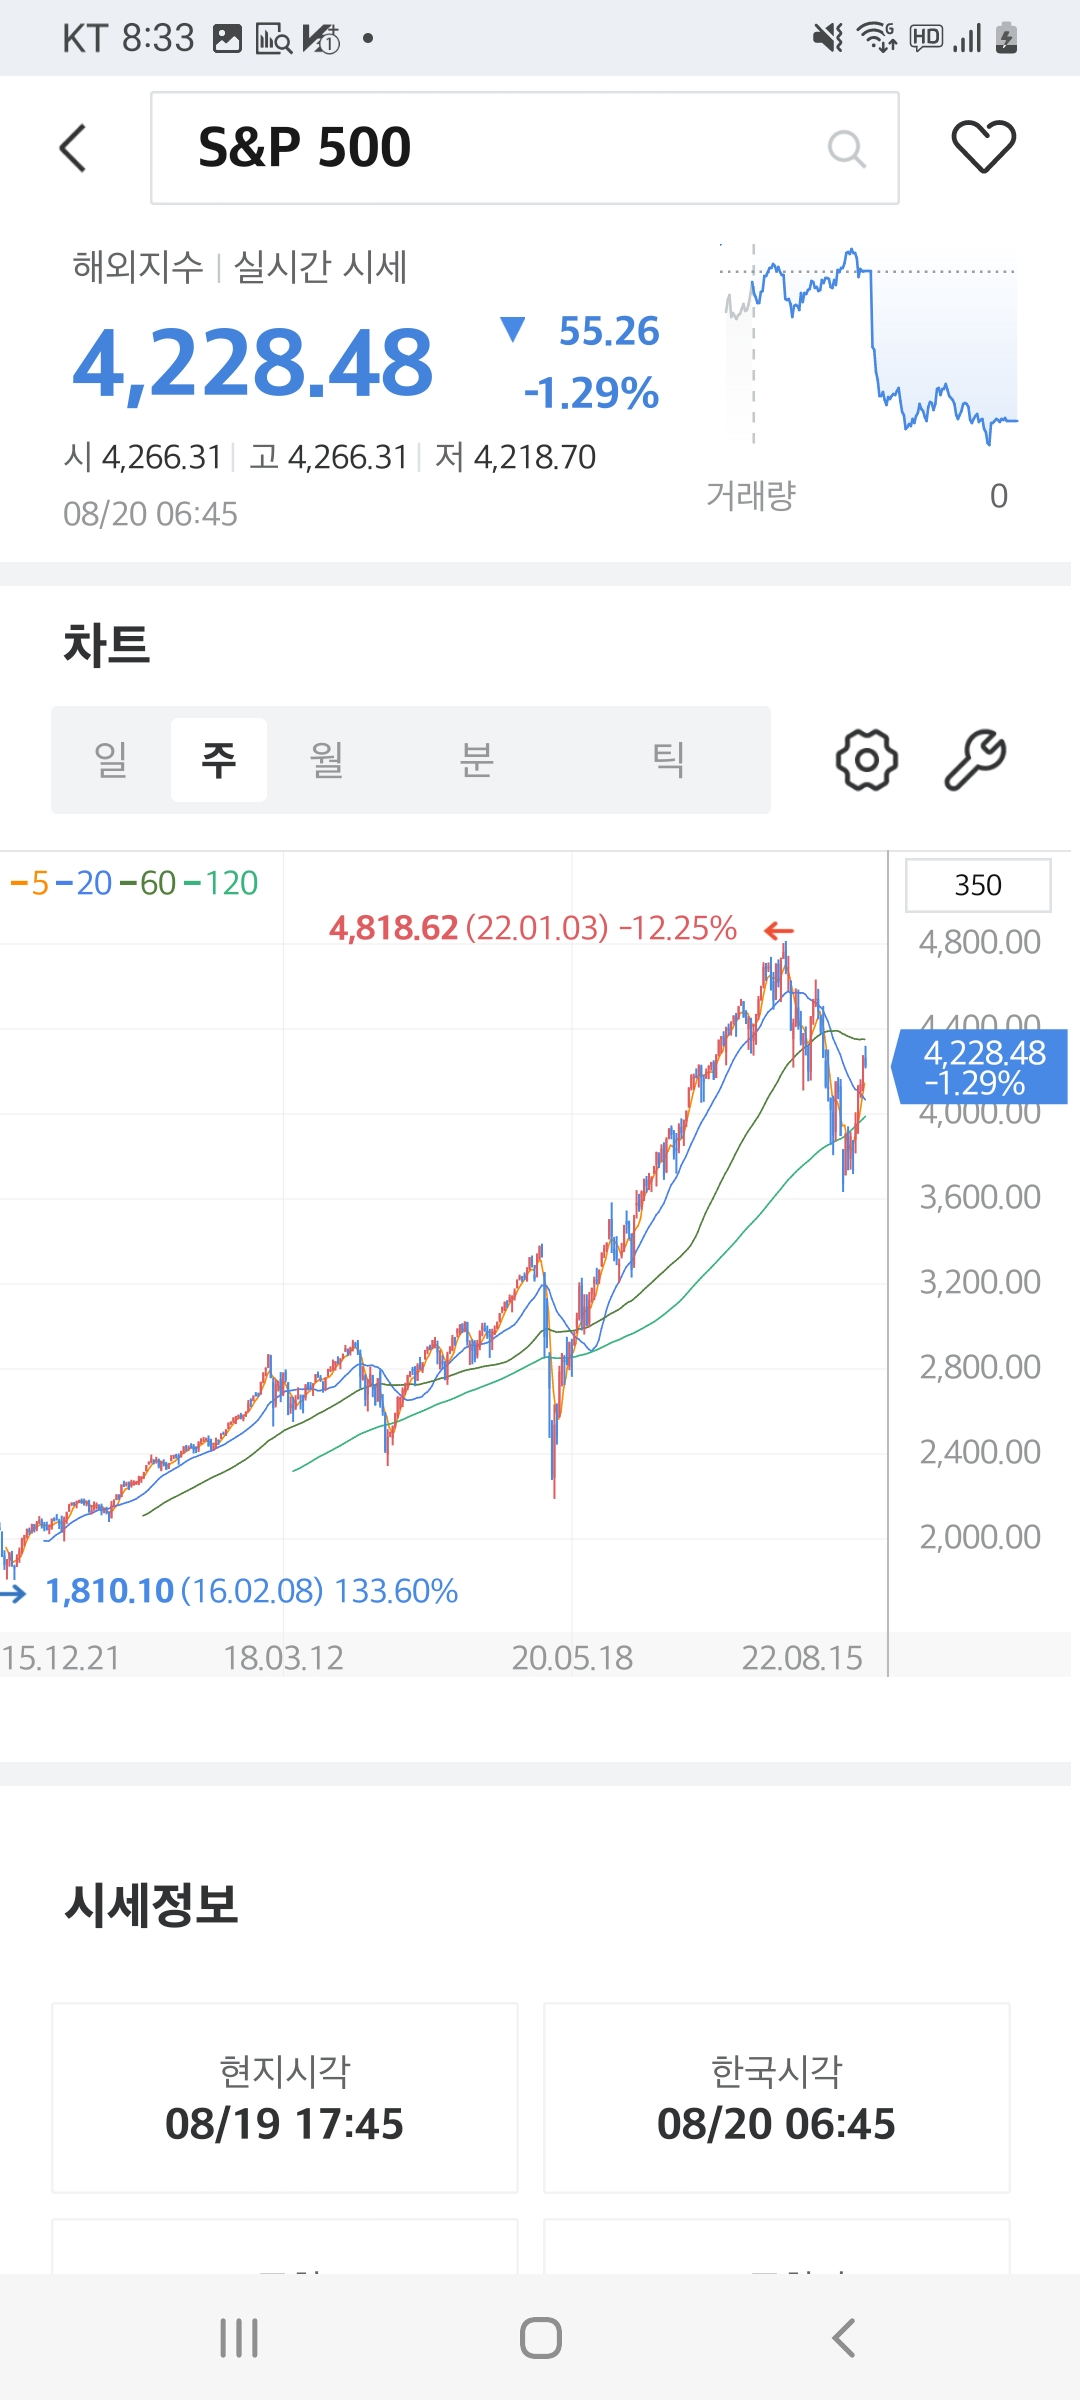Tap the 거래량 volume label
This screenshot has width=1080, height=2400.
click(751, 495)
